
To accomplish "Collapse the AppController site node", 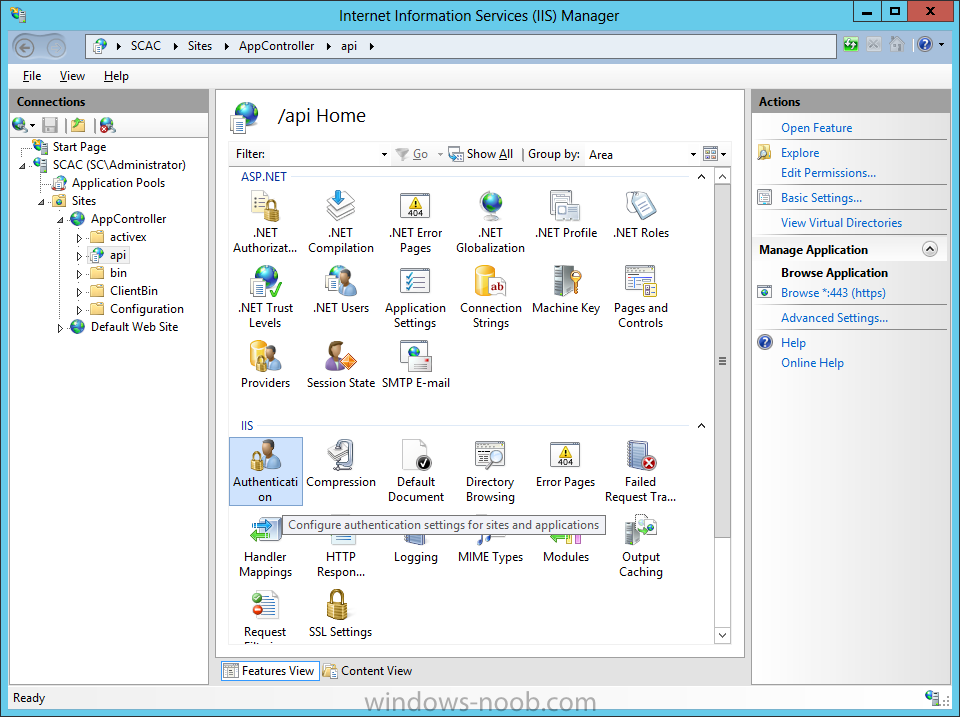I will pos(60,220).
